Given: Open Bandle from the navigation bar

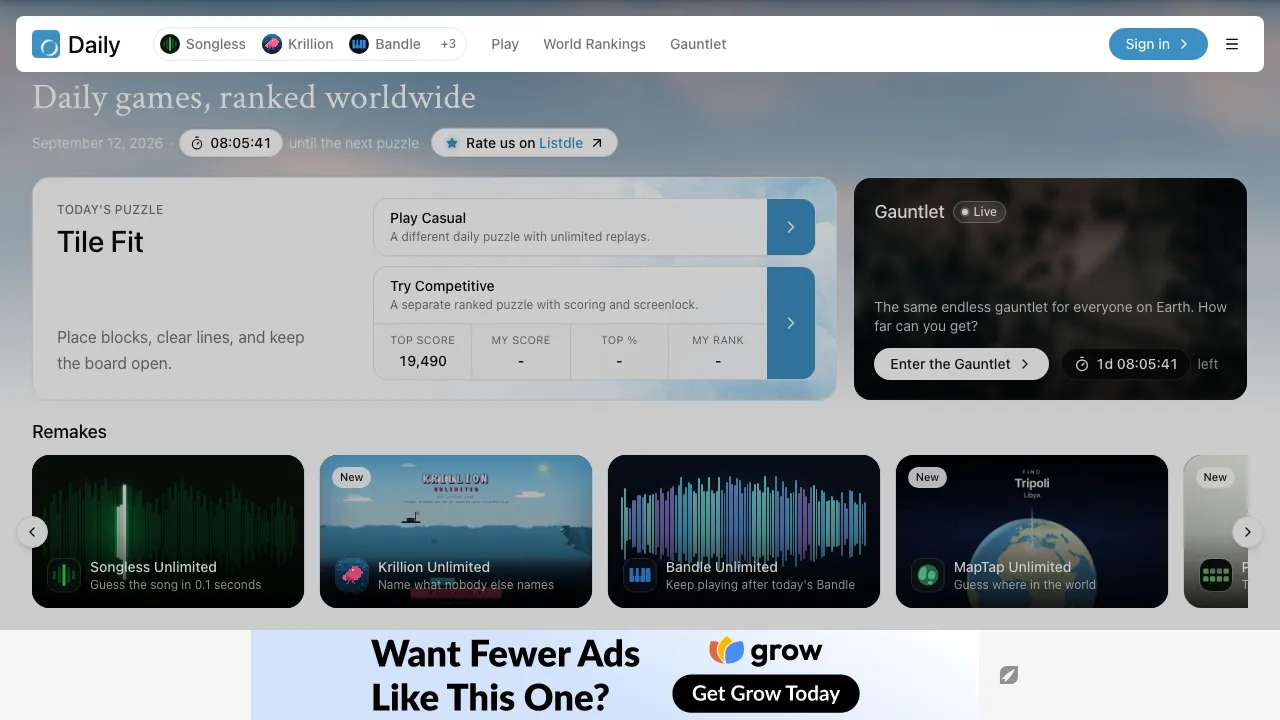Looking at the screenshot, I should click(x=385, y=44).
